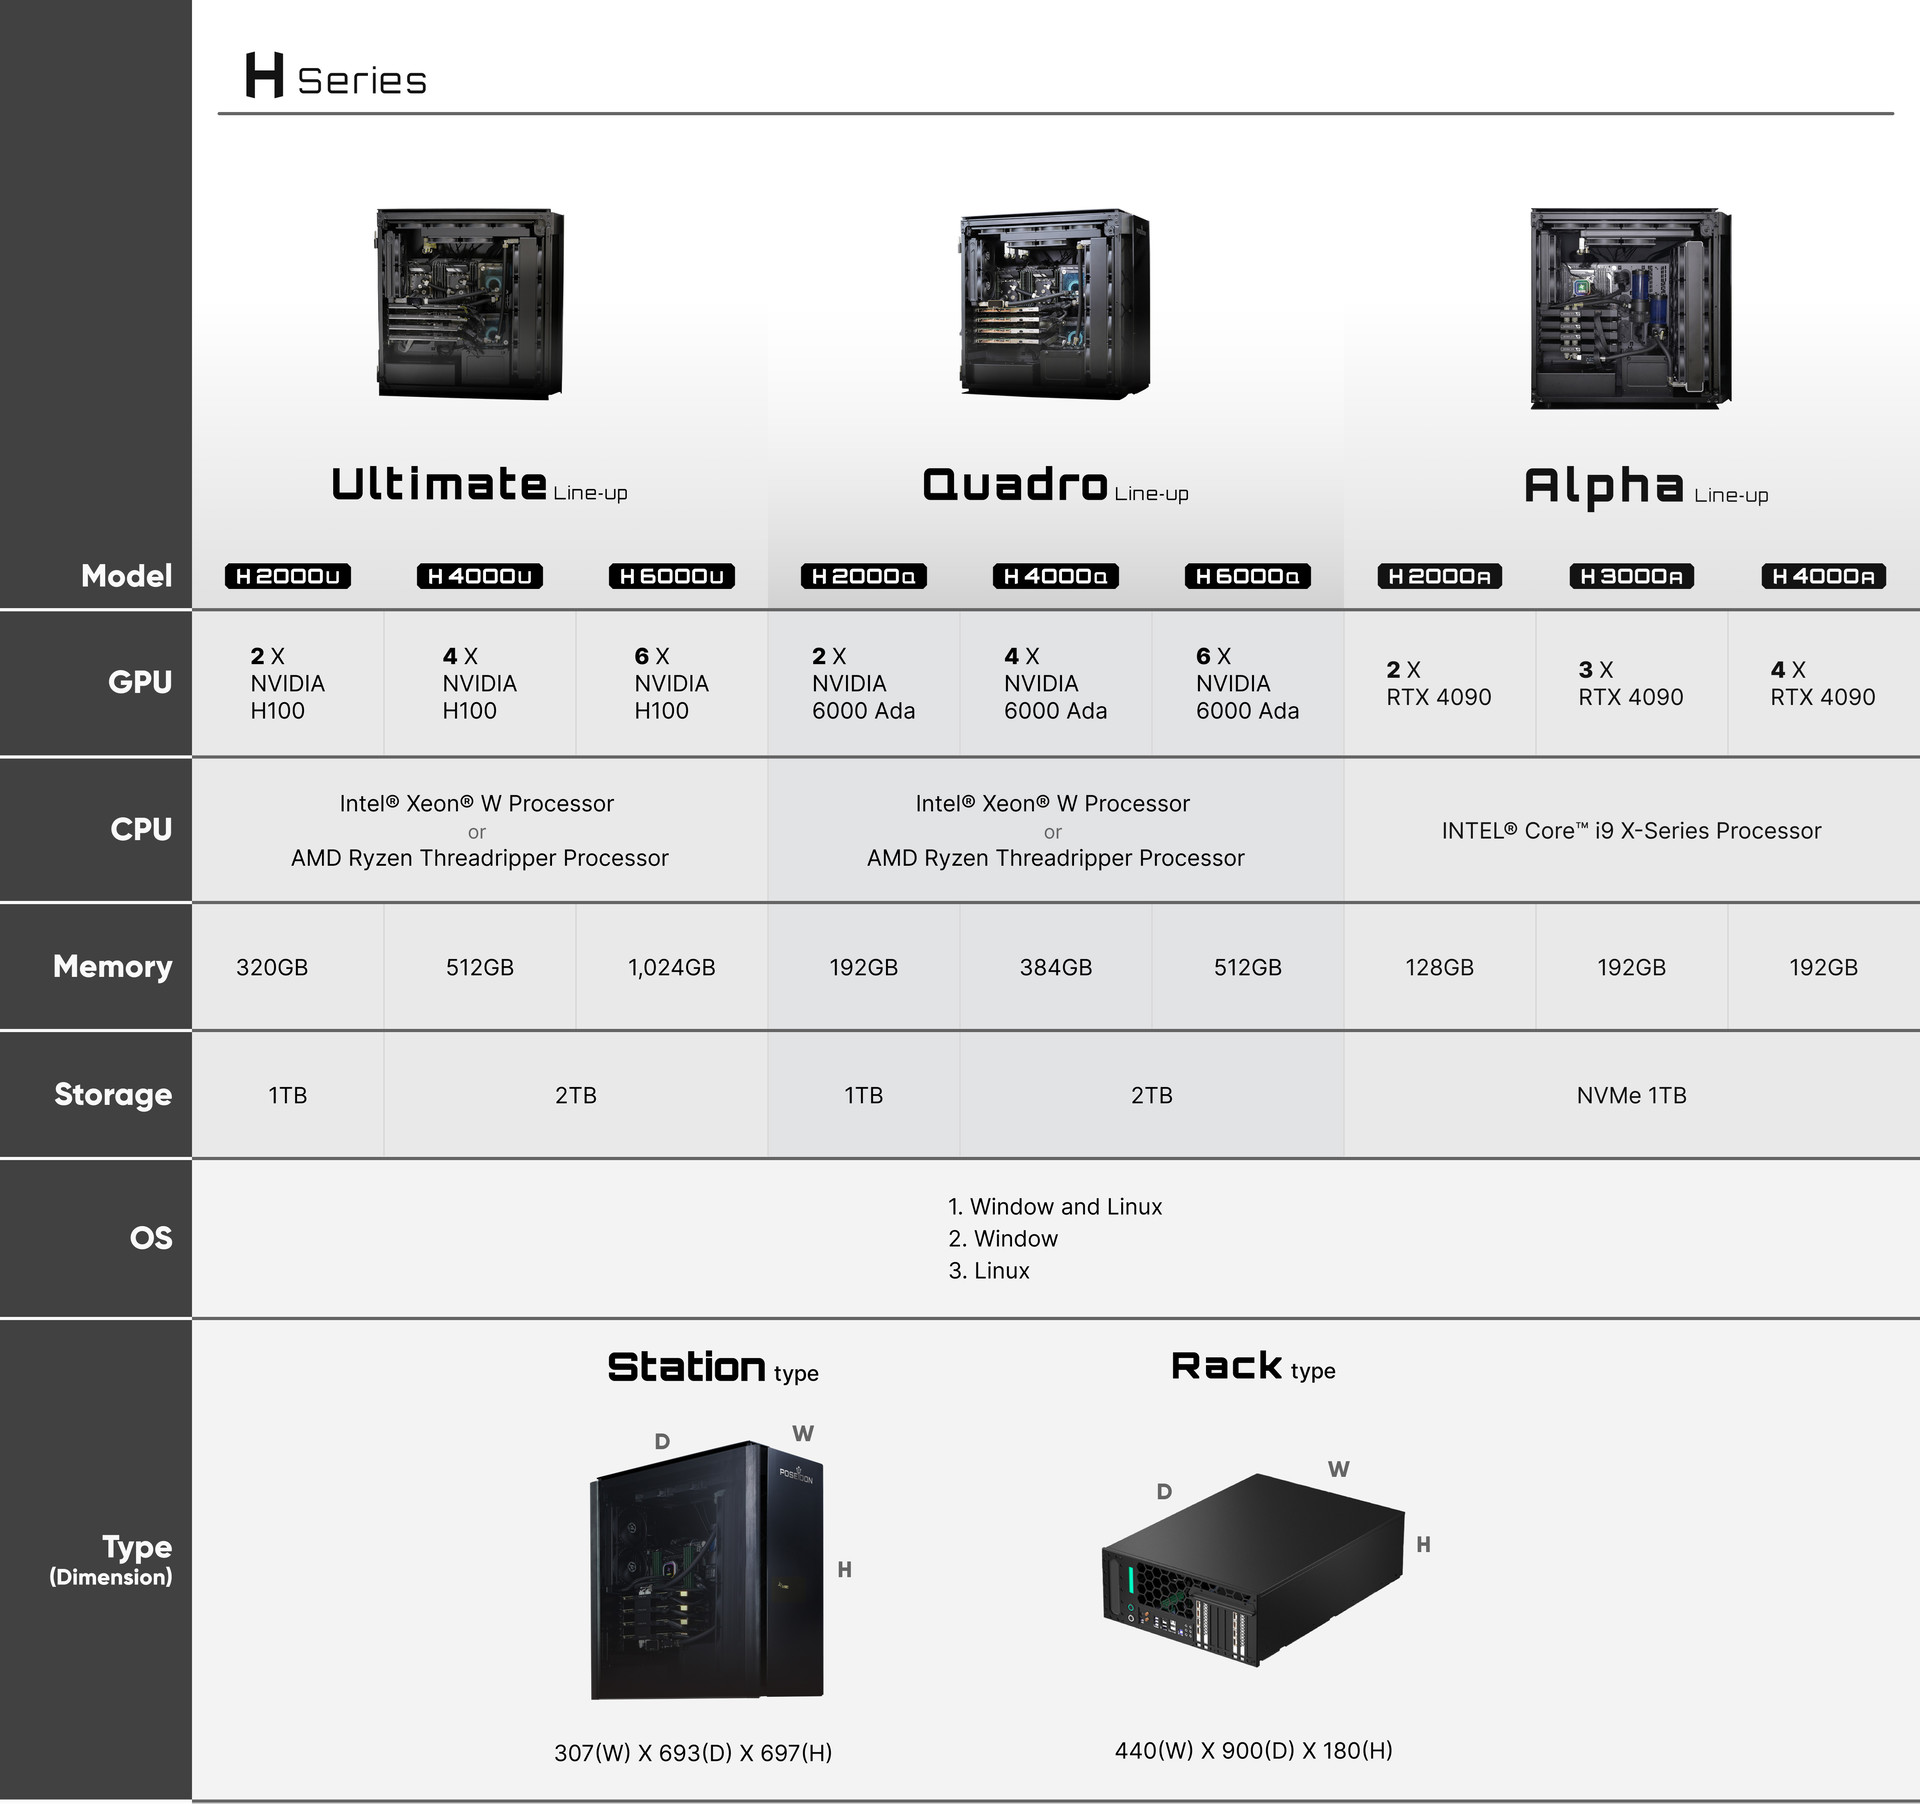The height and width of the screenshot is (1804, 1920).
Task: Click the H6000U model badge
Action: coord(672,576)
